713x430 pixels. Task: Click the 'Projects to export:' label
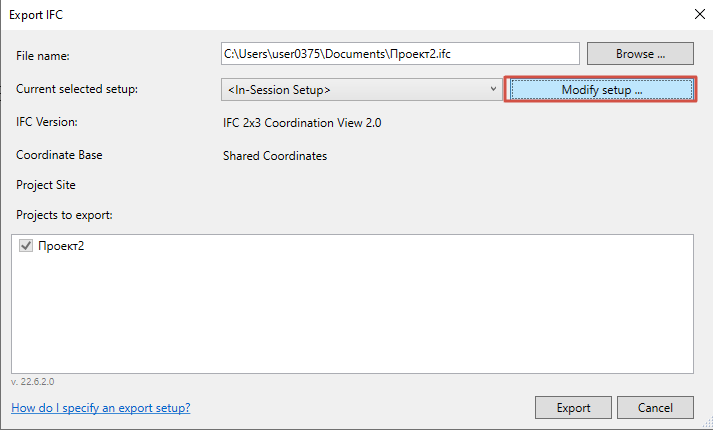64,215
